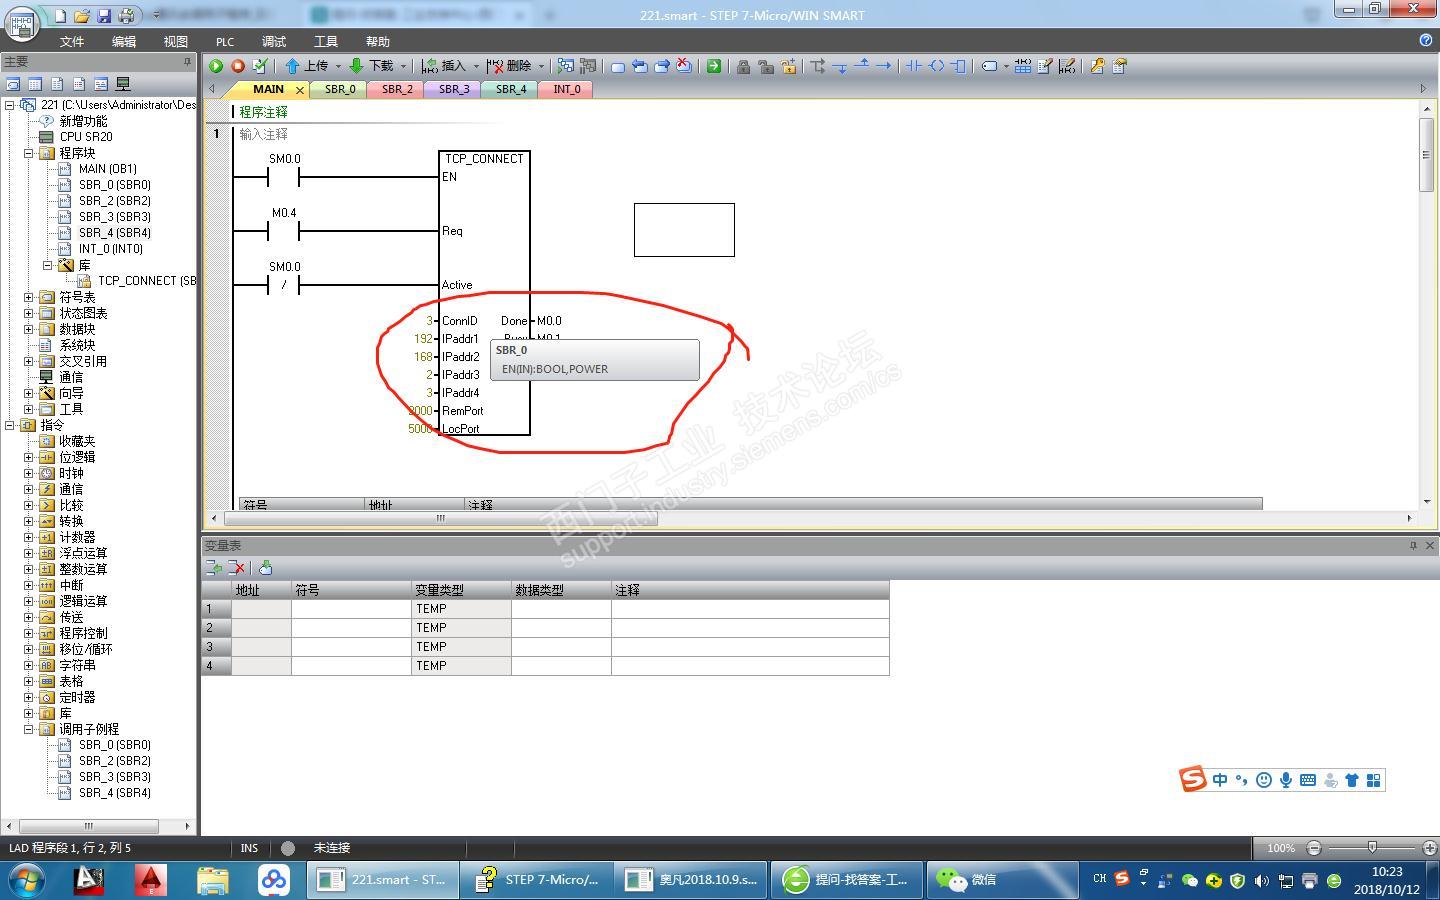The height and width of the screenshot is (900, 1440).
Task: Expand the 位逻辑 instruction folder
Action: 29,457
